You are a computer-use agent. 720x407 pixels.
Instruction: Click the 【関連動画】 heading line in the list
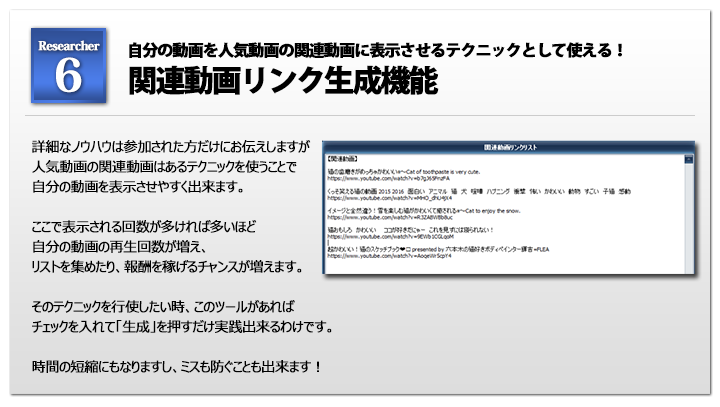[x=343, y=159]
